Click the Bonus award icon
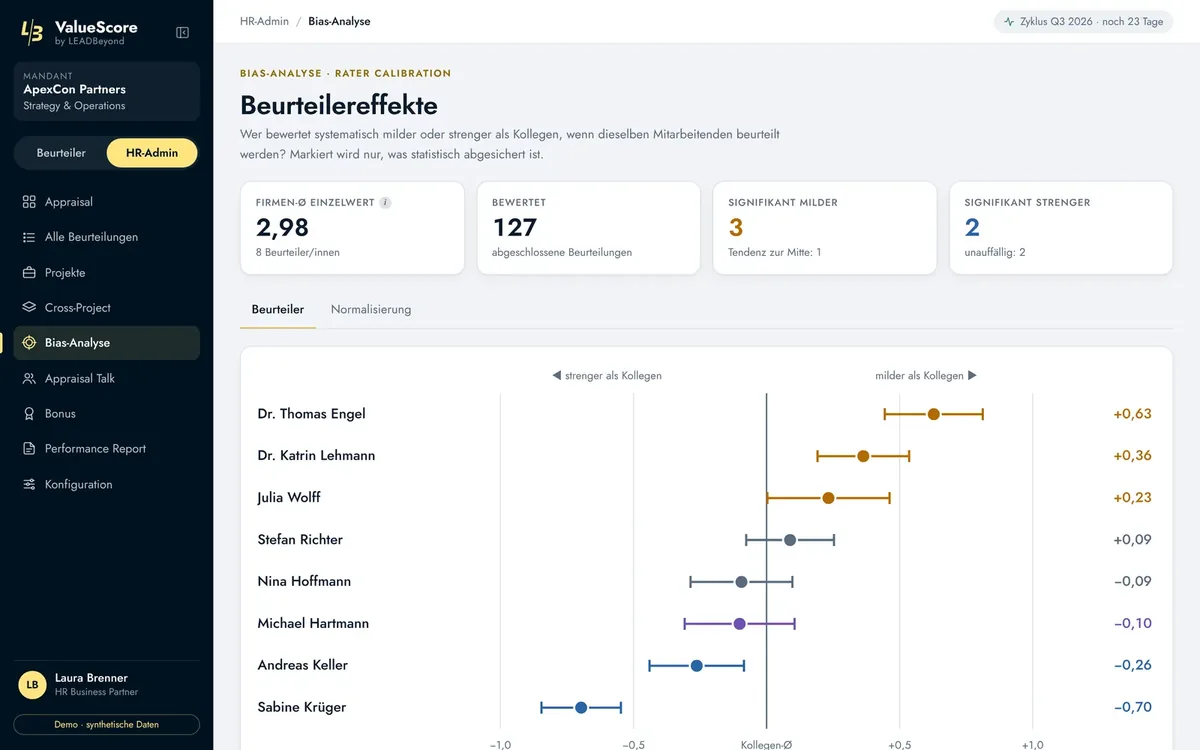The height and width of the screenshot is (750, 1200). (29, 414)
